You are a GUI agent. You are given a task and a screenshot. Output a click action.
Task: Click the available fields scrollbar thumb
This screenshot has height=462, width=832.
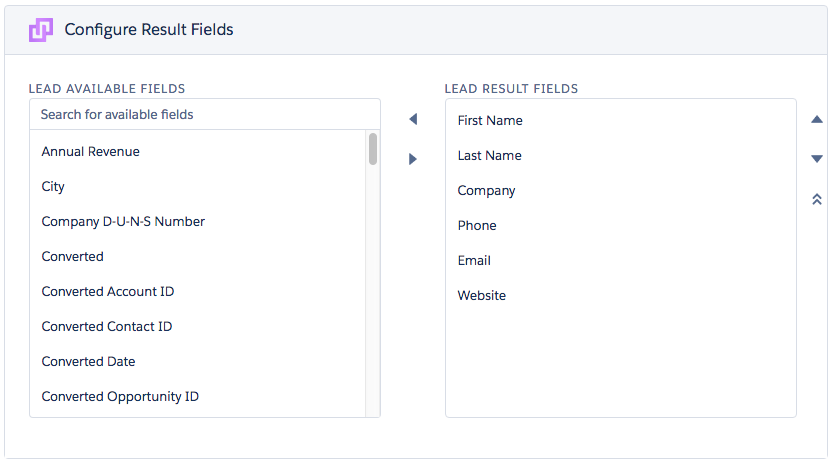(x=373, y=149)
